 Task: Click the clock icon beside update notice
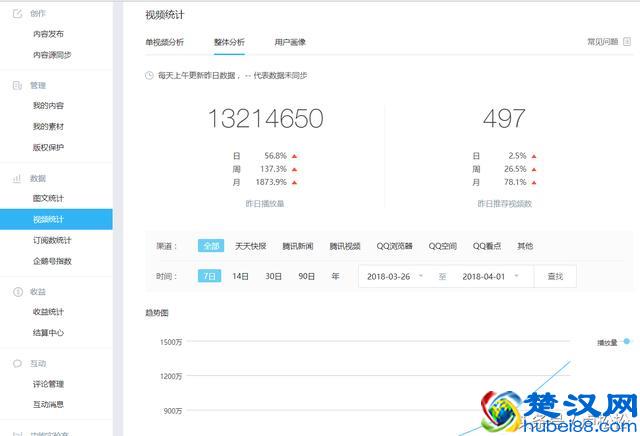coord(149,75)
